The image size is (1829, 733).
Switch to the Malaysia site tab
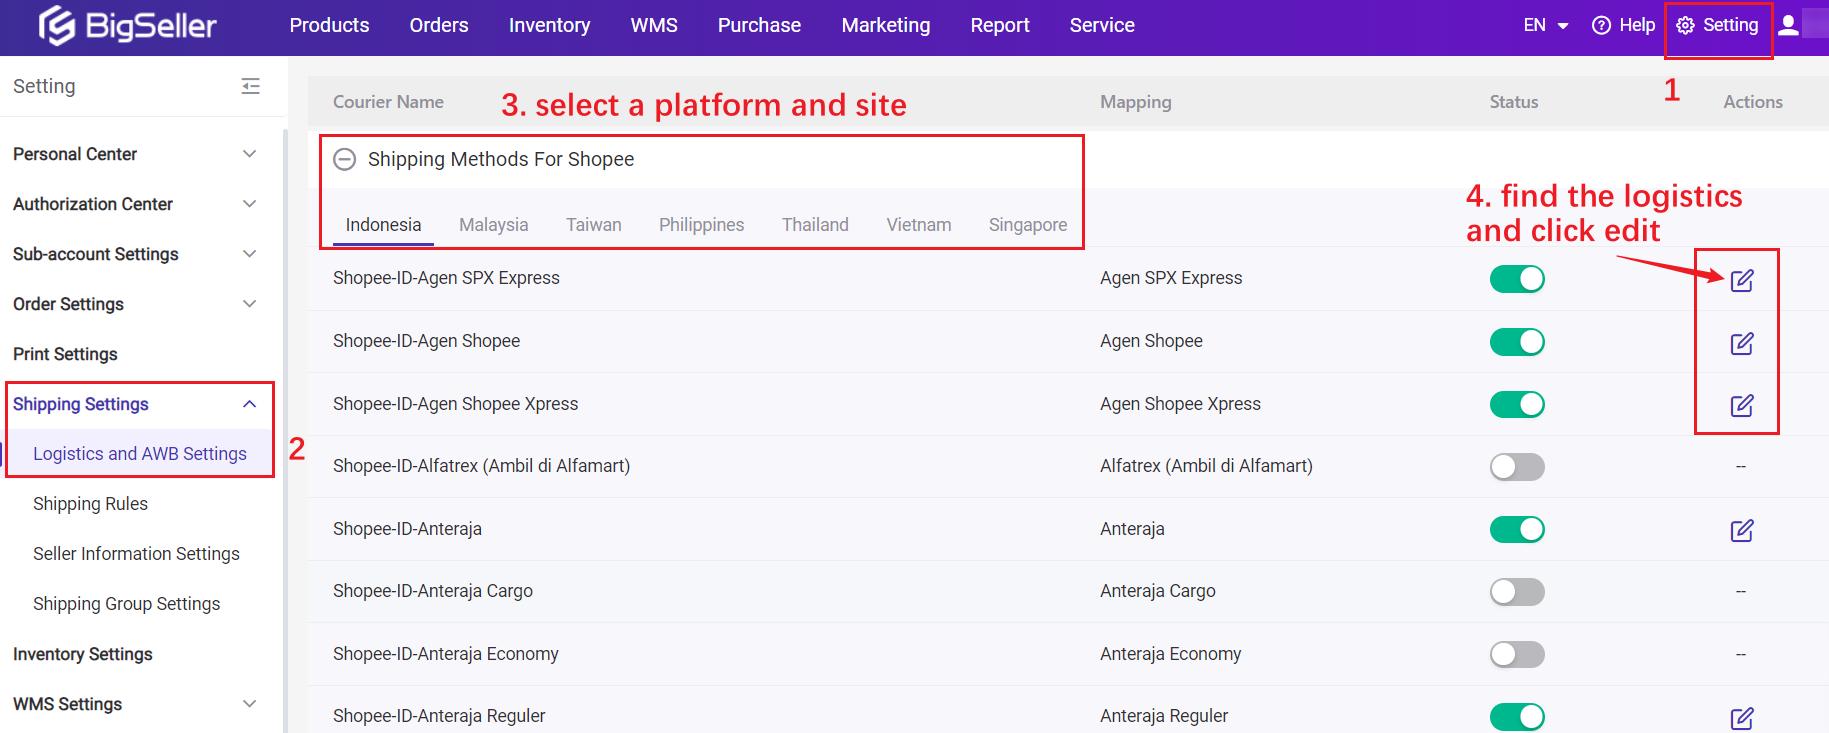pyautogui.click(x=493, y=225)
